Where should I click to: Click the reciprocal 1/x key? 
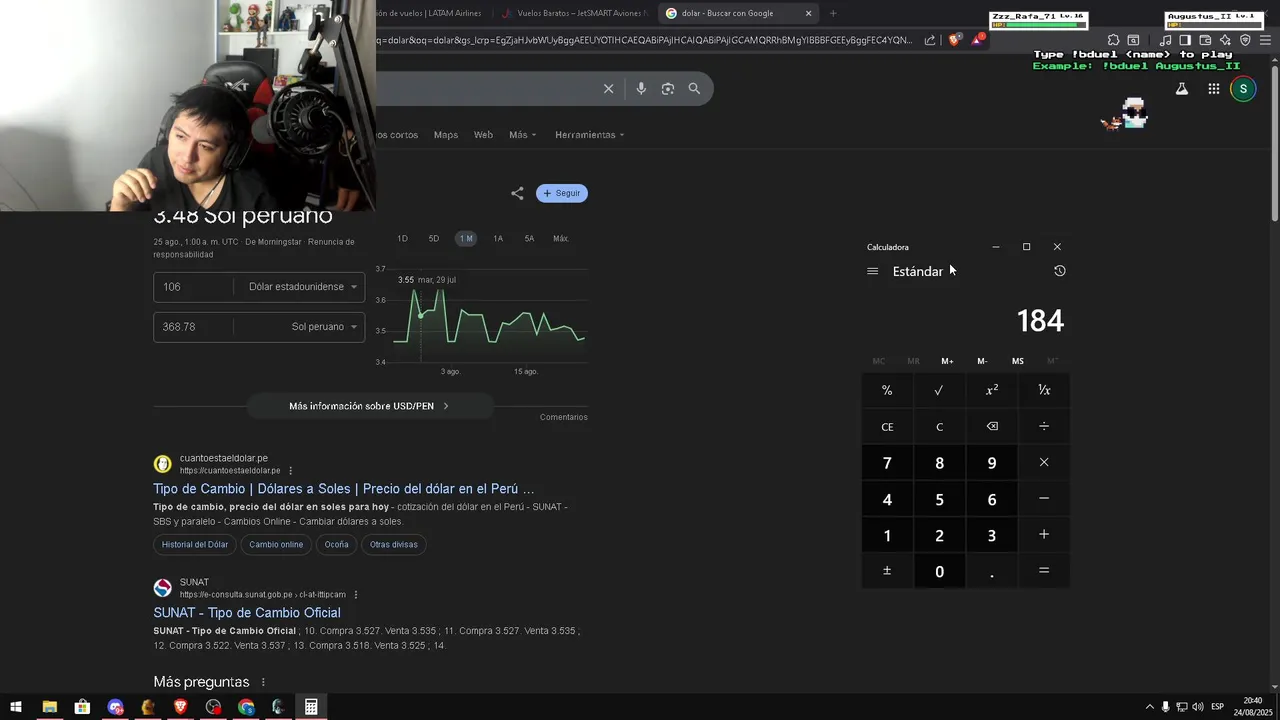[x=1044, y=390]
